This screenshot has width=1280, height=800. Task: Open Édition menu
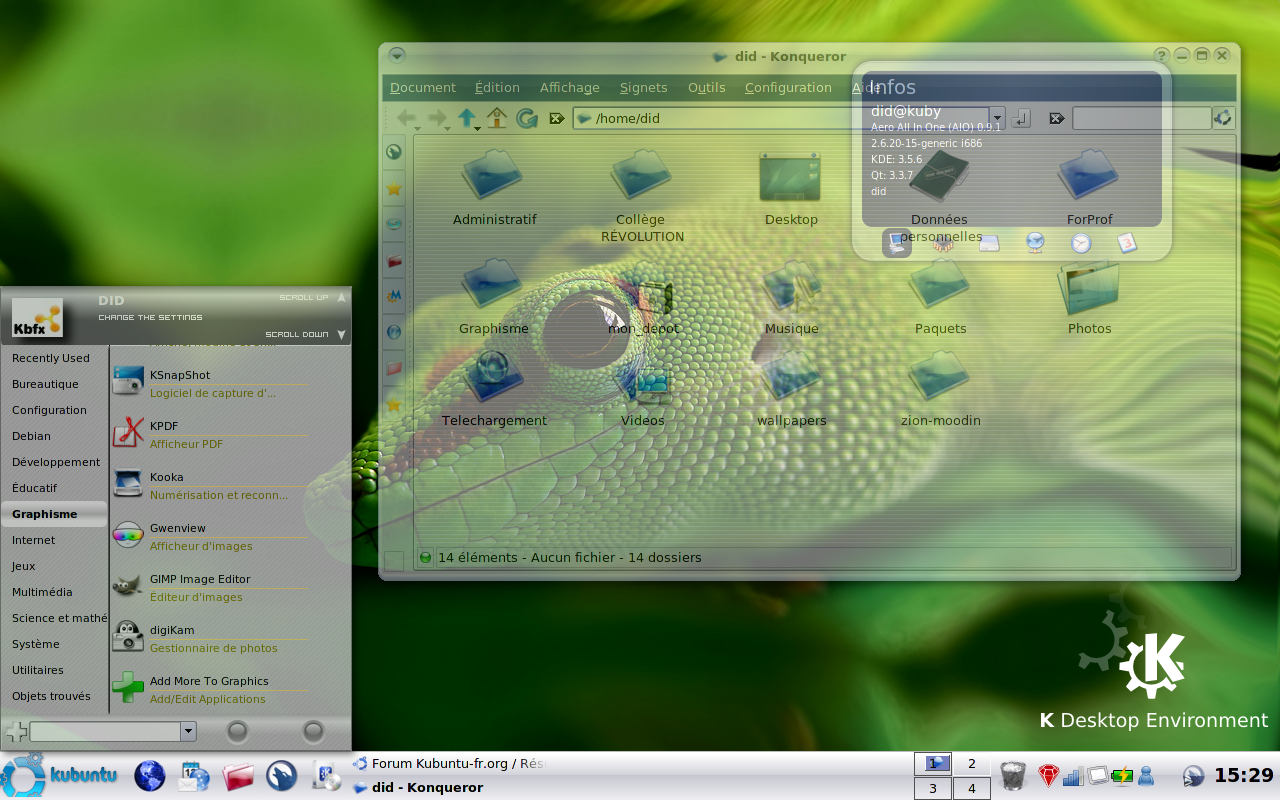tap(497, 88)
